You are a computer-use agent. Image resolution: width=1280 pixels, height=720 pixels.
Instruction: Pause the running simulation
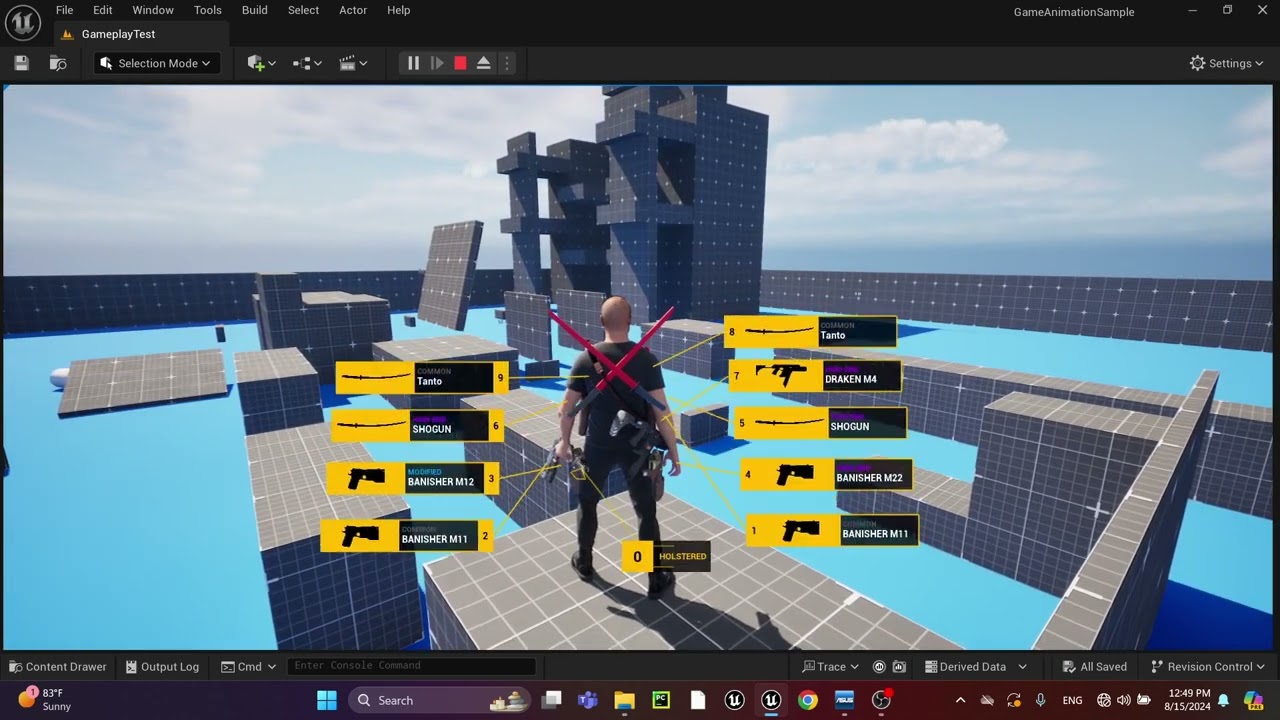413,63
